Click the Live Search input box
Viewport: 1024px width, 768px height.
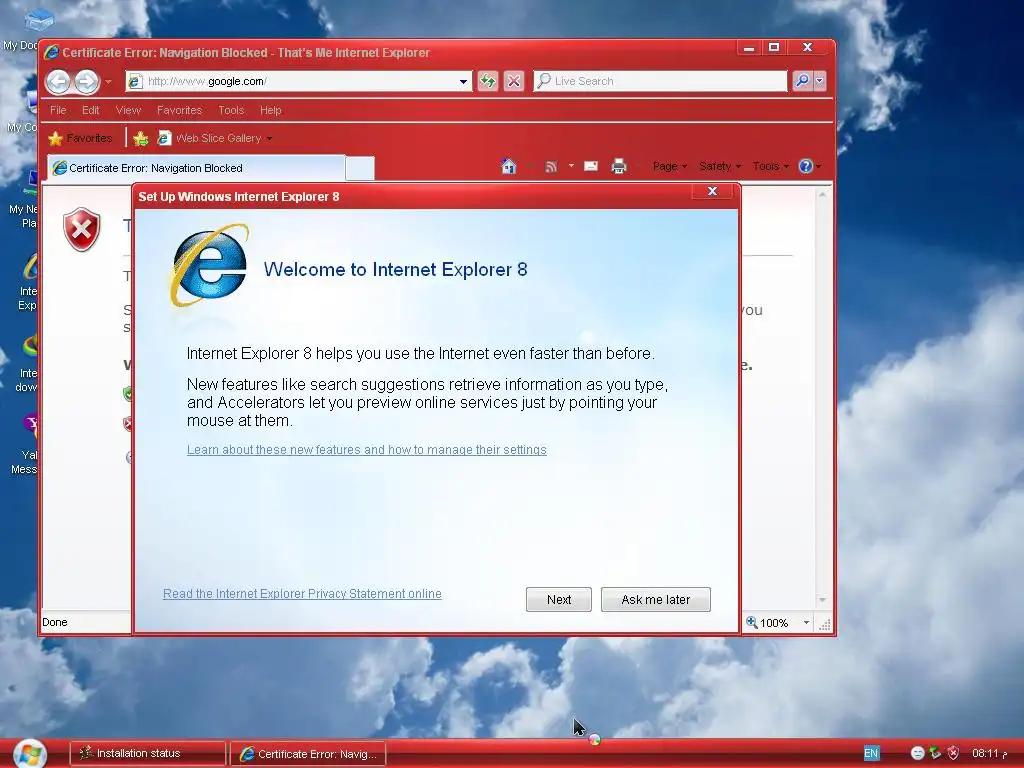(x=660, y=81)
